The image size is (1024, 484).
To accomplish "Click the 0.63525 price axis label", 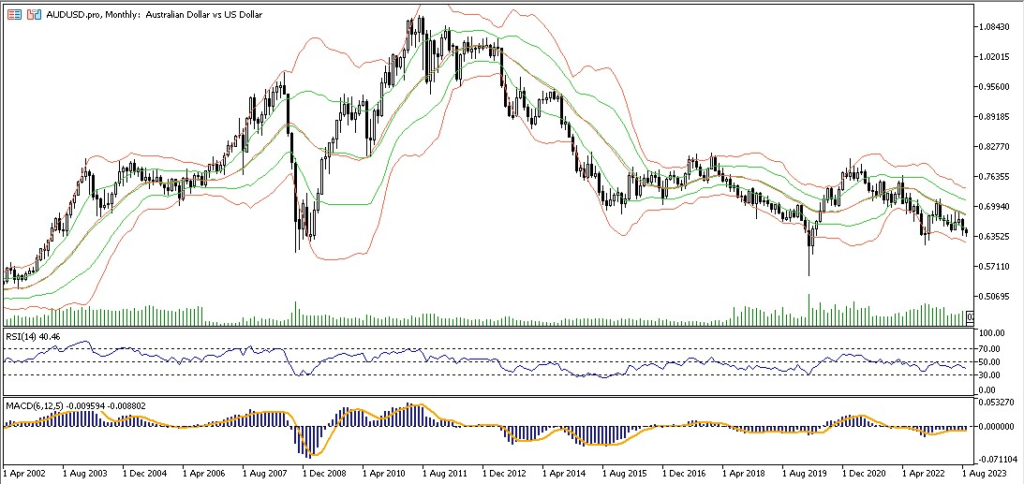I will pos(995,237).
